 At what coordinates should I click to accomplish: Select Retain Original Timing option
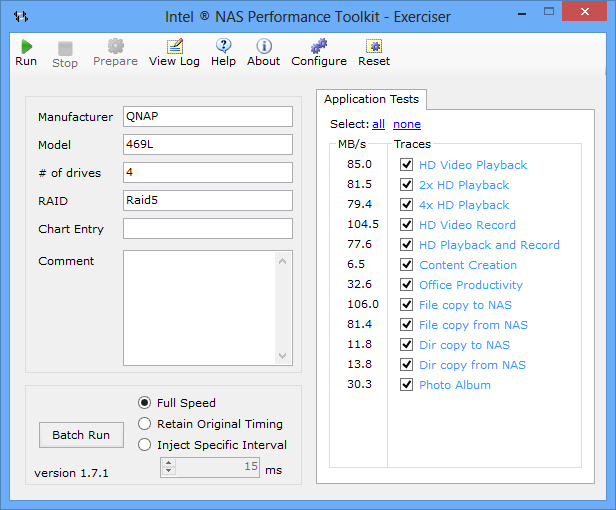pos(145,424)
